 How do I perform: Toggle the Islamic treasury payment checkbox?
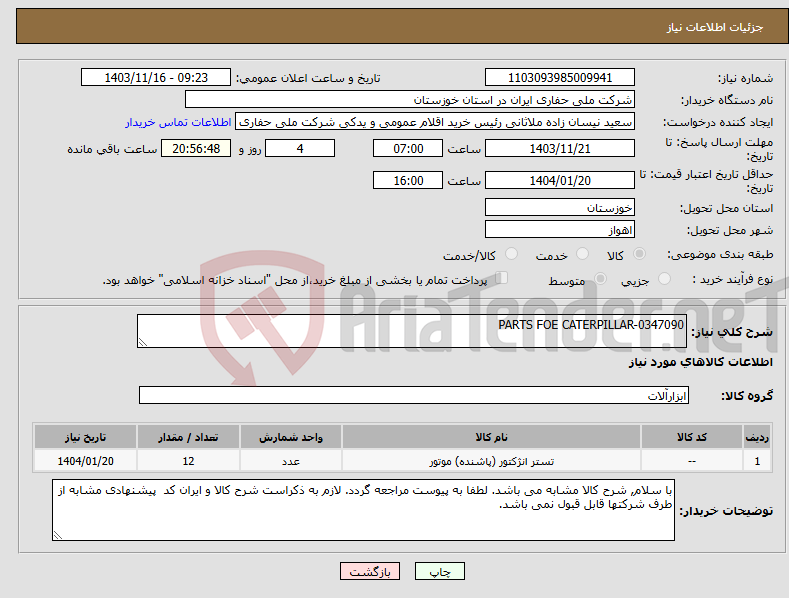502,278
